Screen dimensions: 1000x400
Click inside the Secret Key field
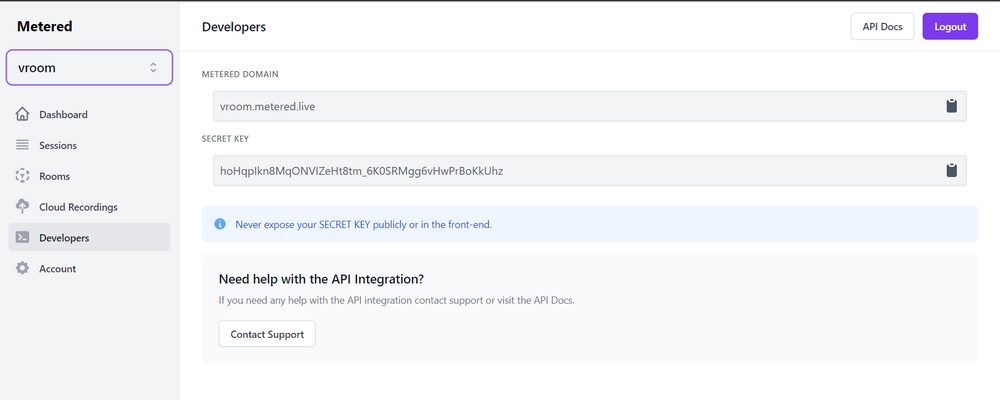tap(570, 170)
